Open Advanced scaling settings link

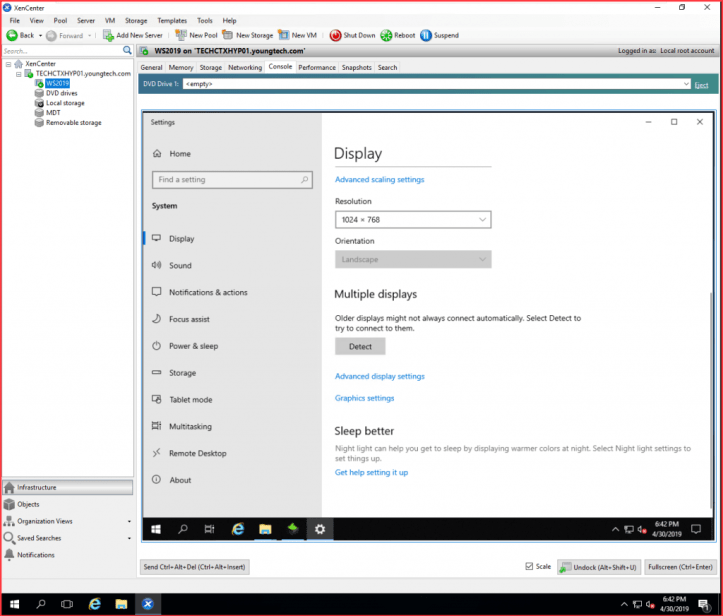tap(379, 179)
